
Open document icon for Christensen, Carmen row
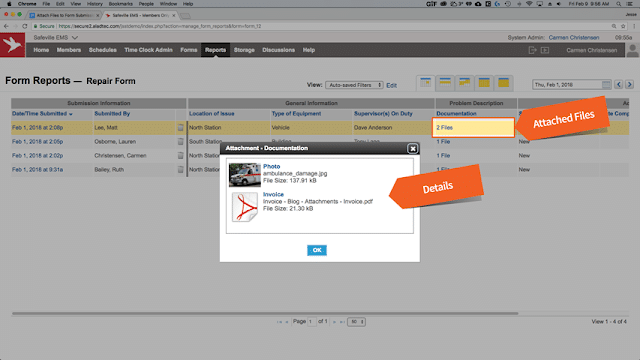pos(180,156)
